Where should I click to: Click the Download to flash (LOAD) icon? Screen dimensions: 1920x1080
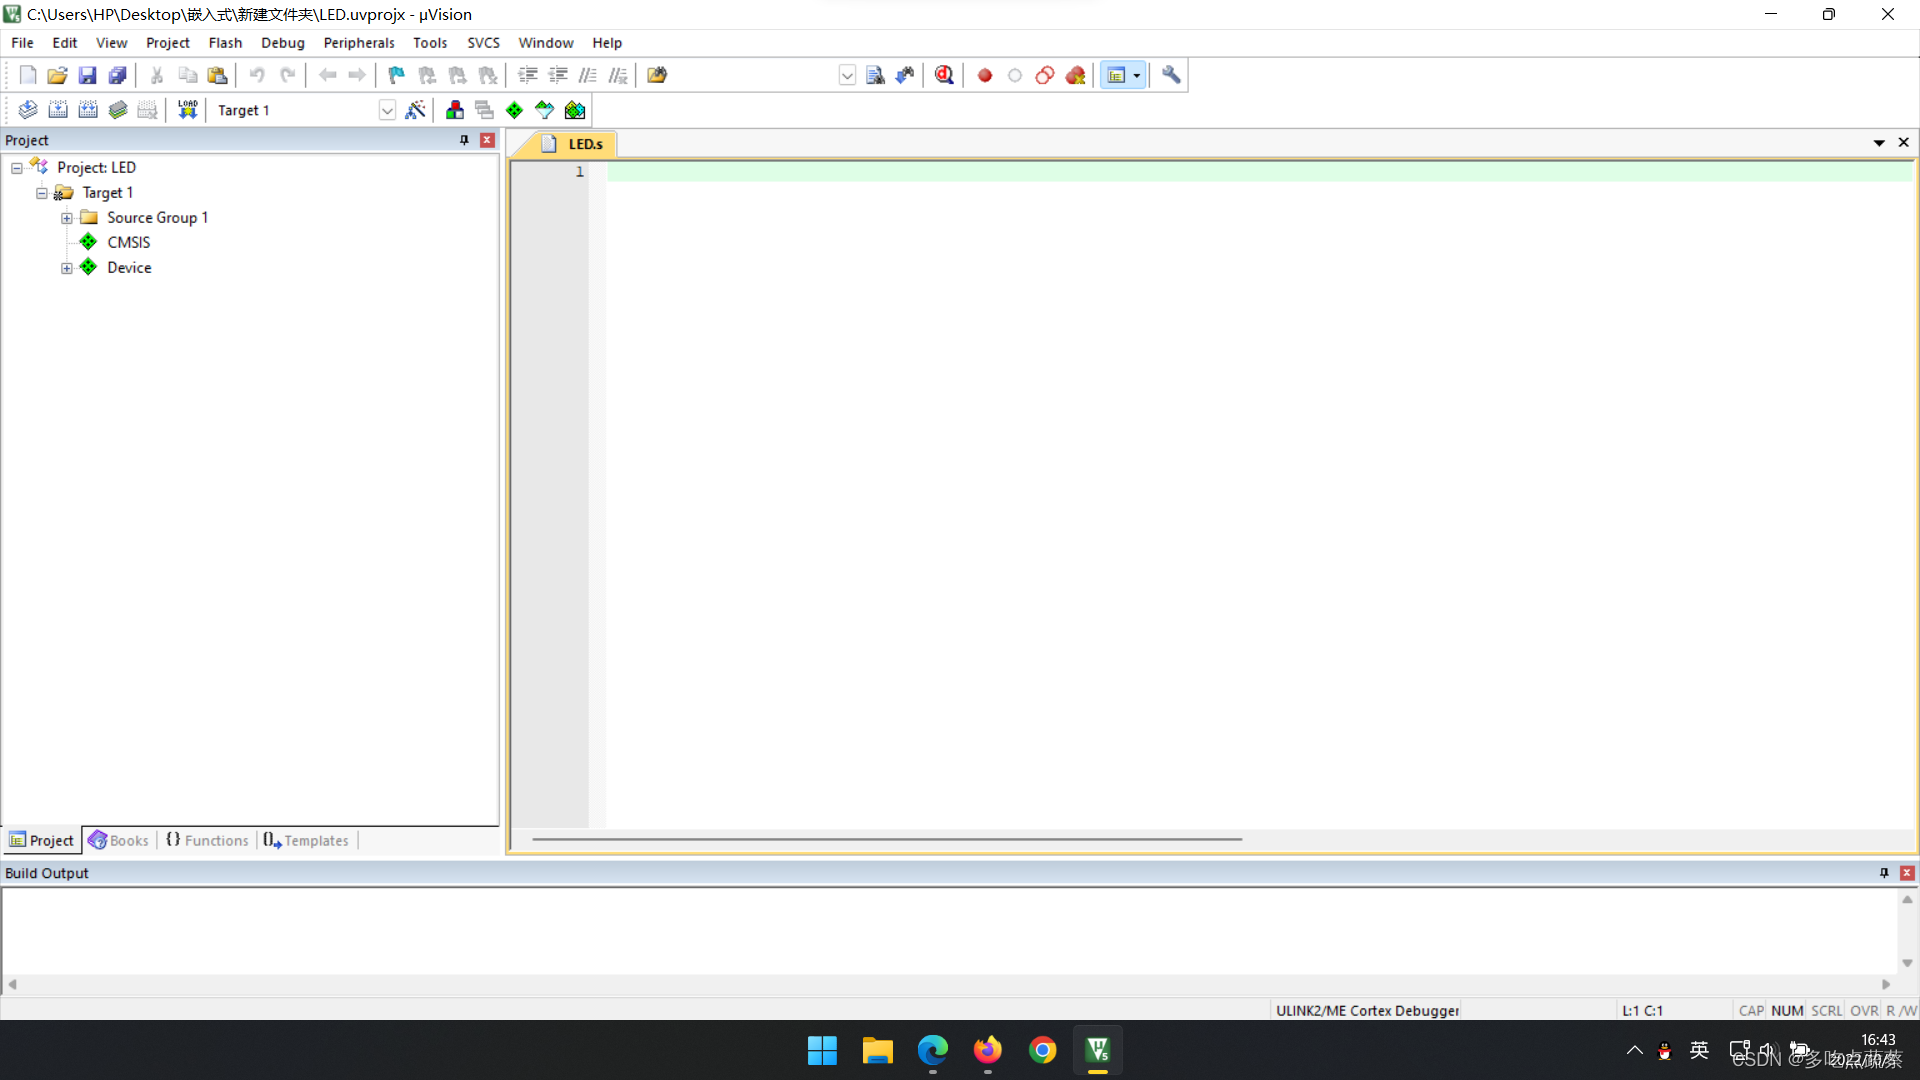[x=187, y=110]
